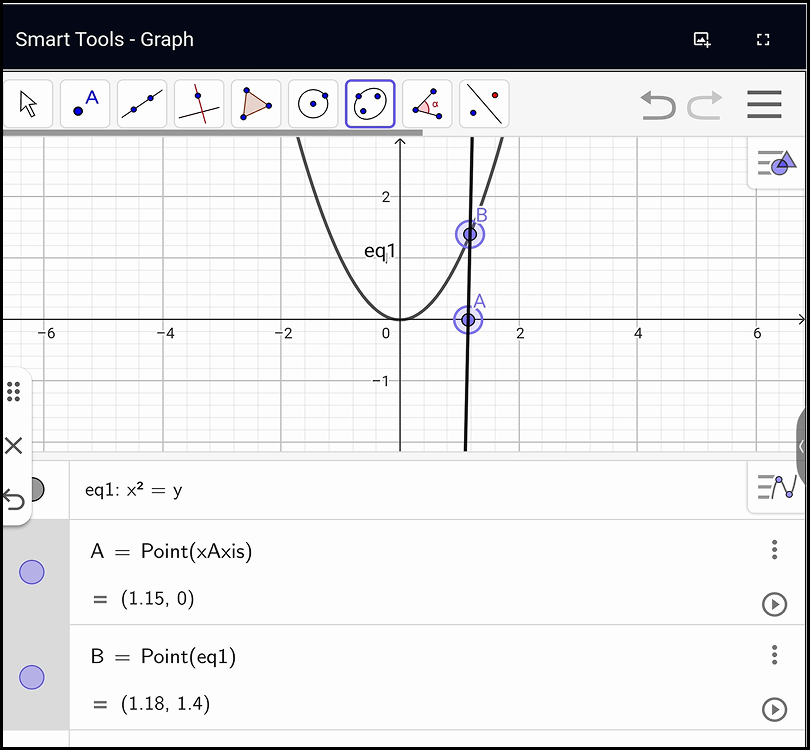Select the Angle measurement tool
Image resolution: width=810 pixels, height=750 pixels.
[427, 103]
